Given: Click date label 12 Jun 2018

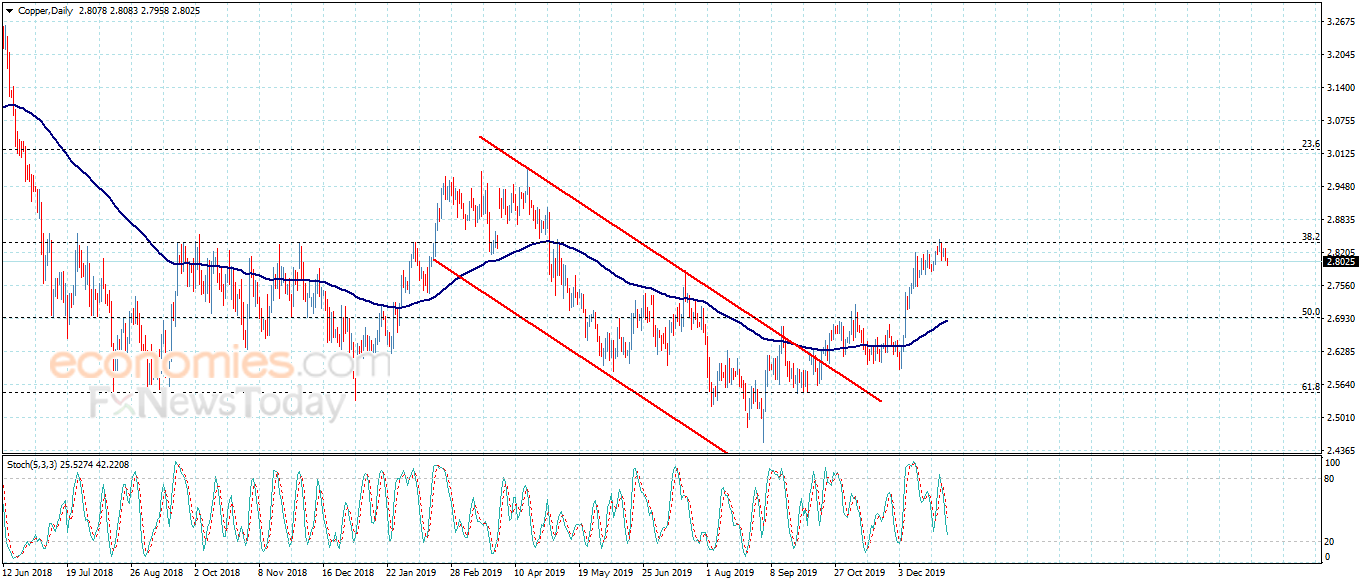Looking at the screenshot, I should click(27, 573).
